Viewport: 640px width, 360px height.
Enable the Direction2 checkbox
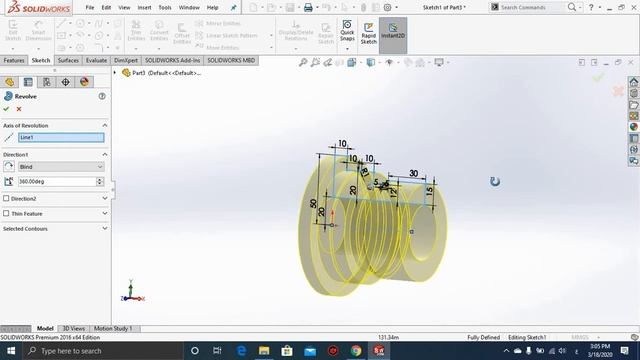(6, 198)
